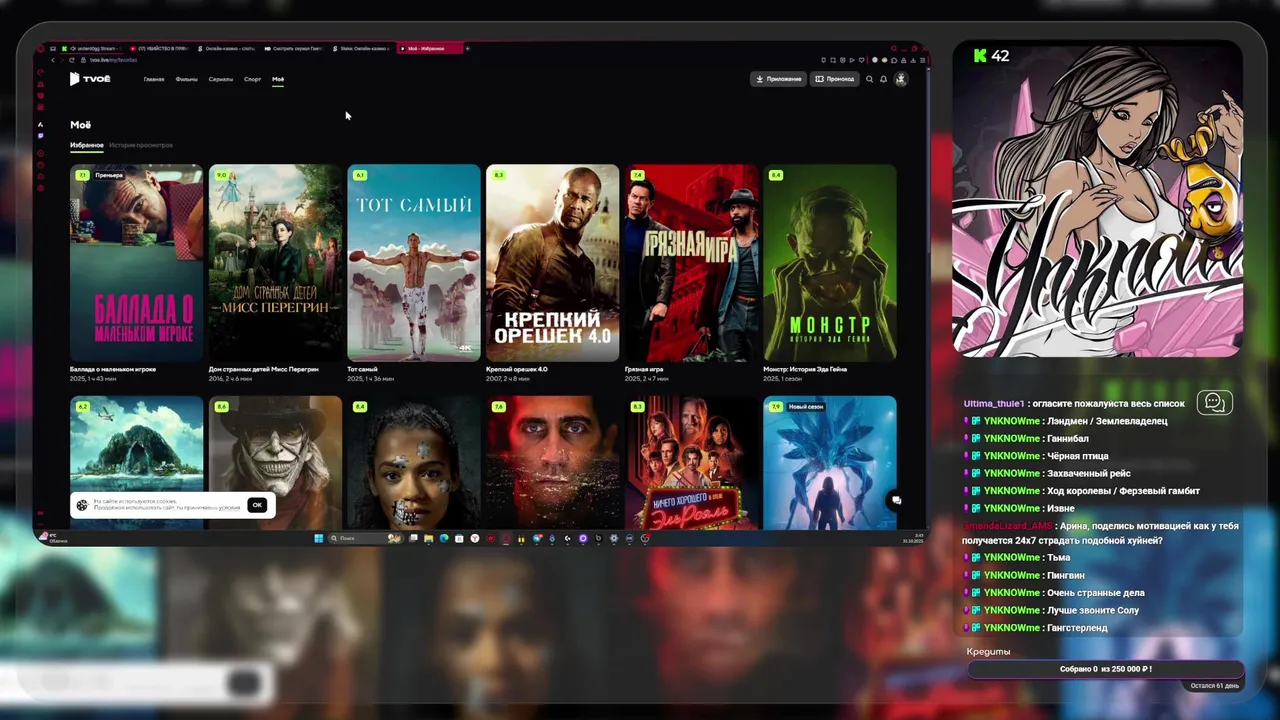Click the chat message 'Гангстерленд'

(x=1077, y=628)
